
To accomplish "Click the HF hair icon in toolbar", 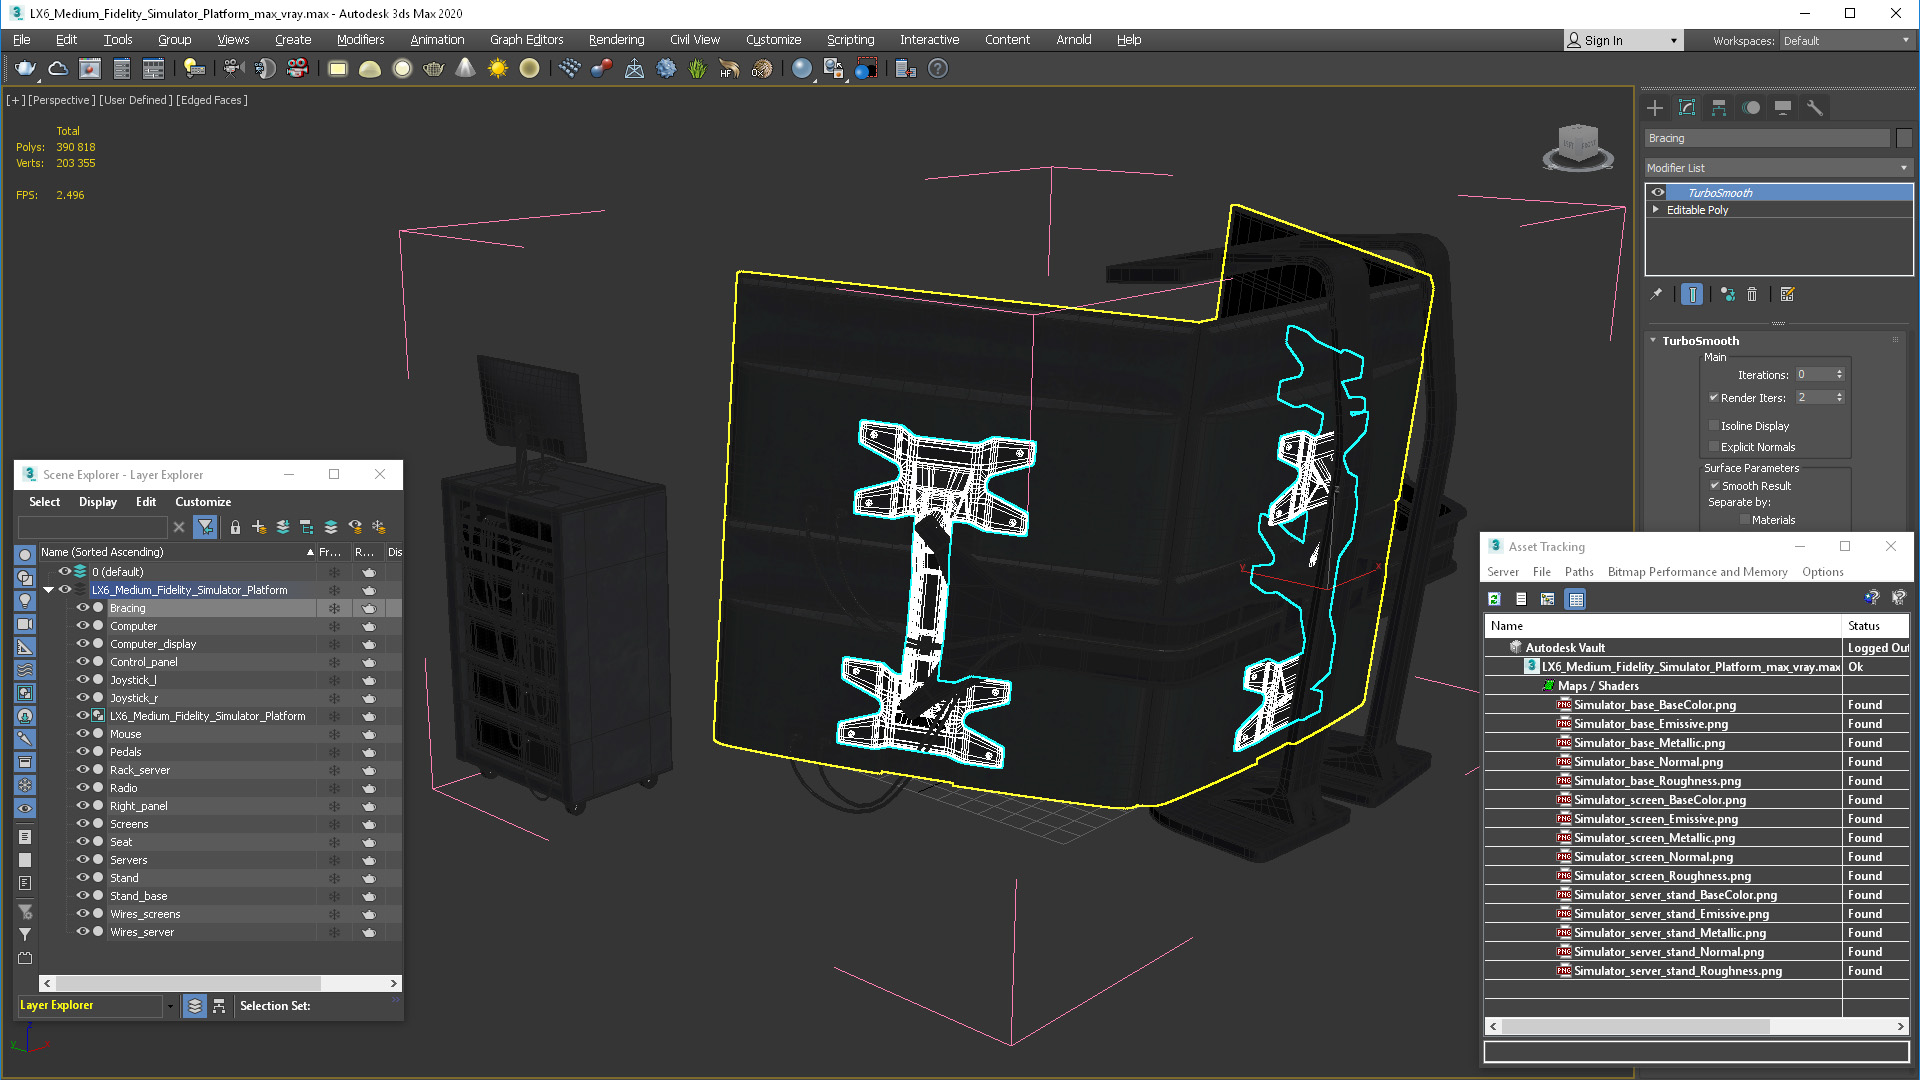I will tap(729, 69).
